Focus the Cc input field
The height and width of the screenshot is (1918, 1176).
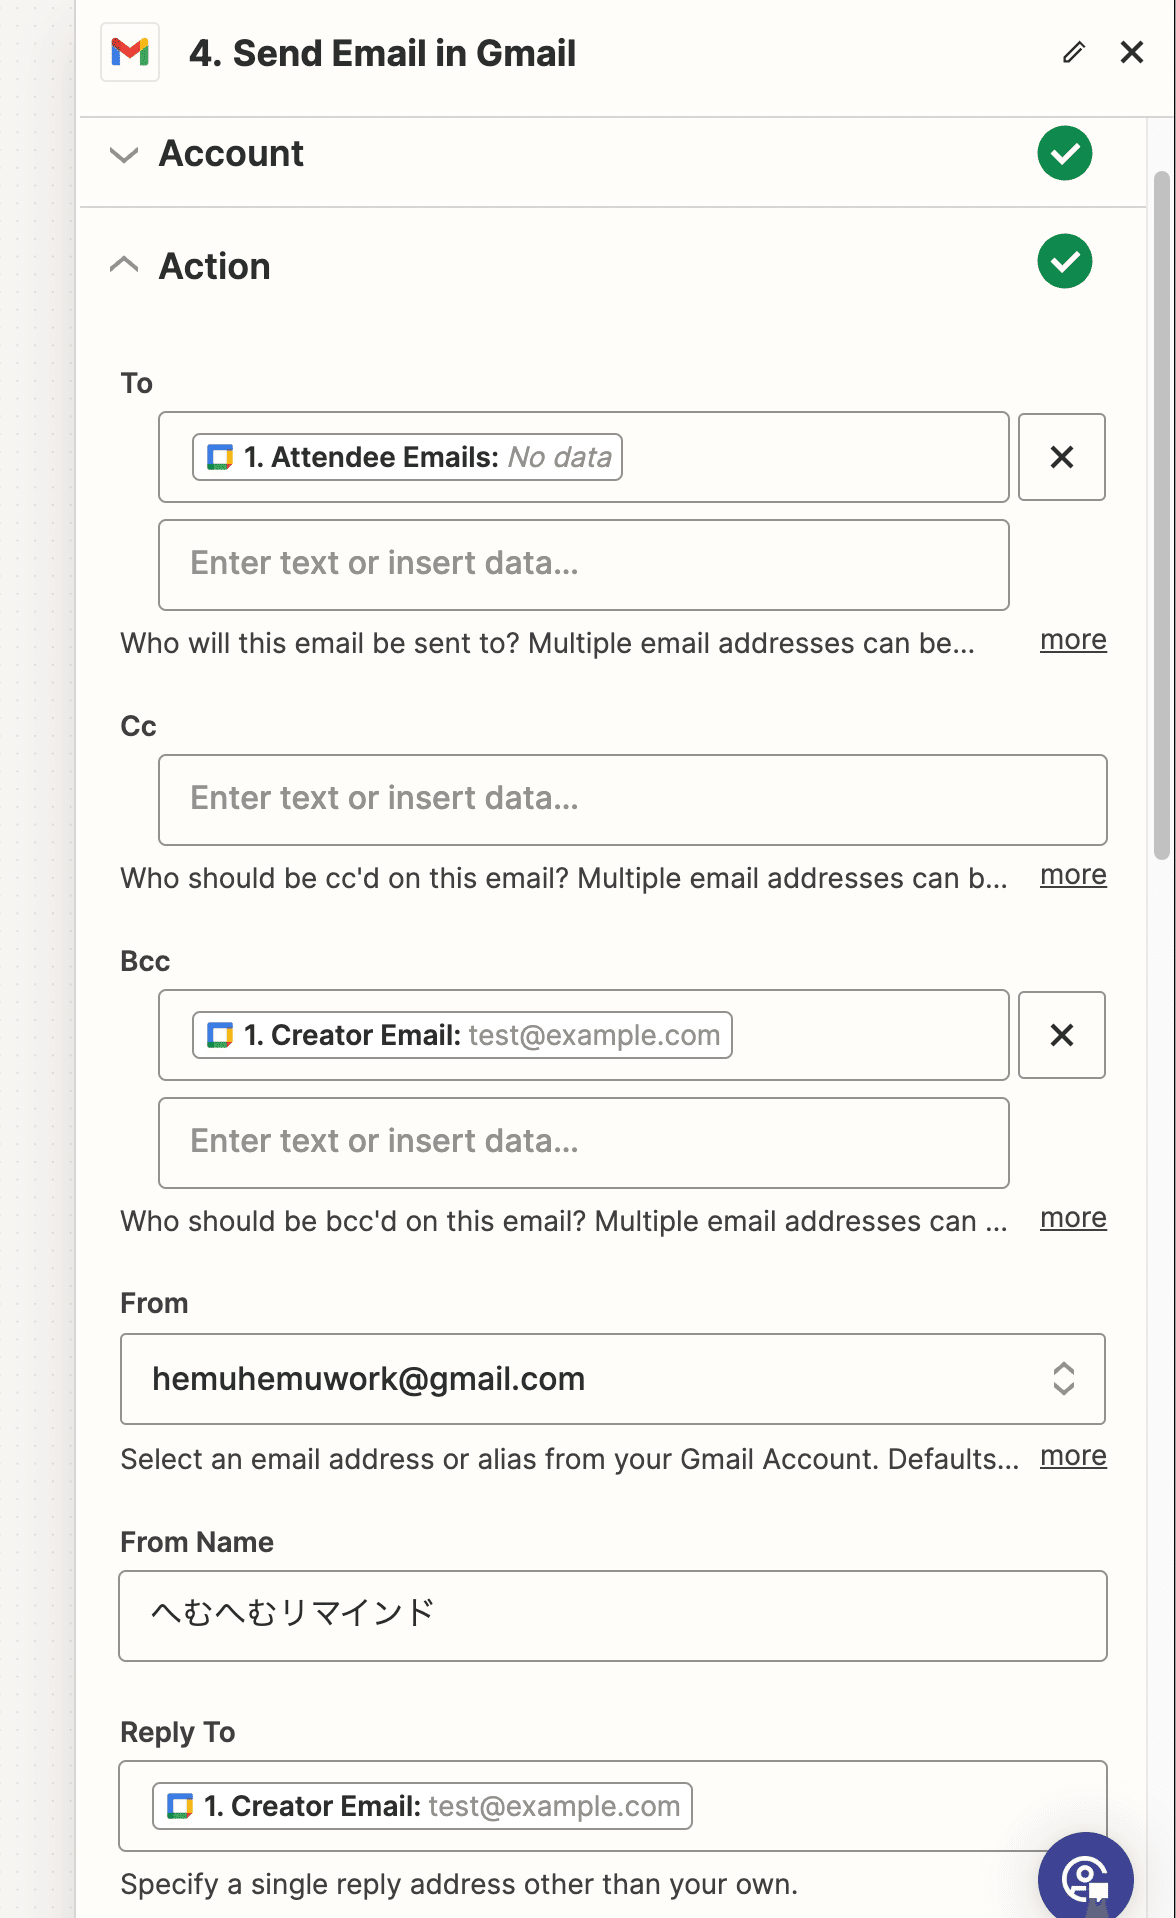point(633,800)
